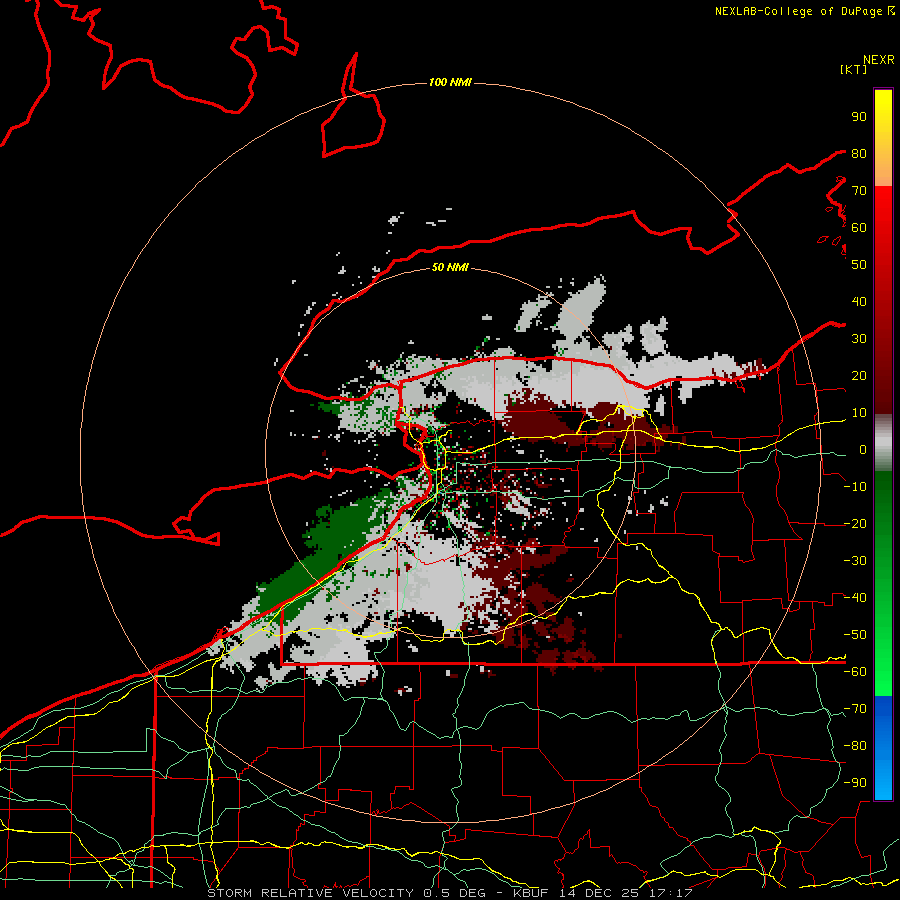Viewport: 900px width, 900px height.
Task: Click the -20 value on velocity scale
Action: tap(855, 523)
